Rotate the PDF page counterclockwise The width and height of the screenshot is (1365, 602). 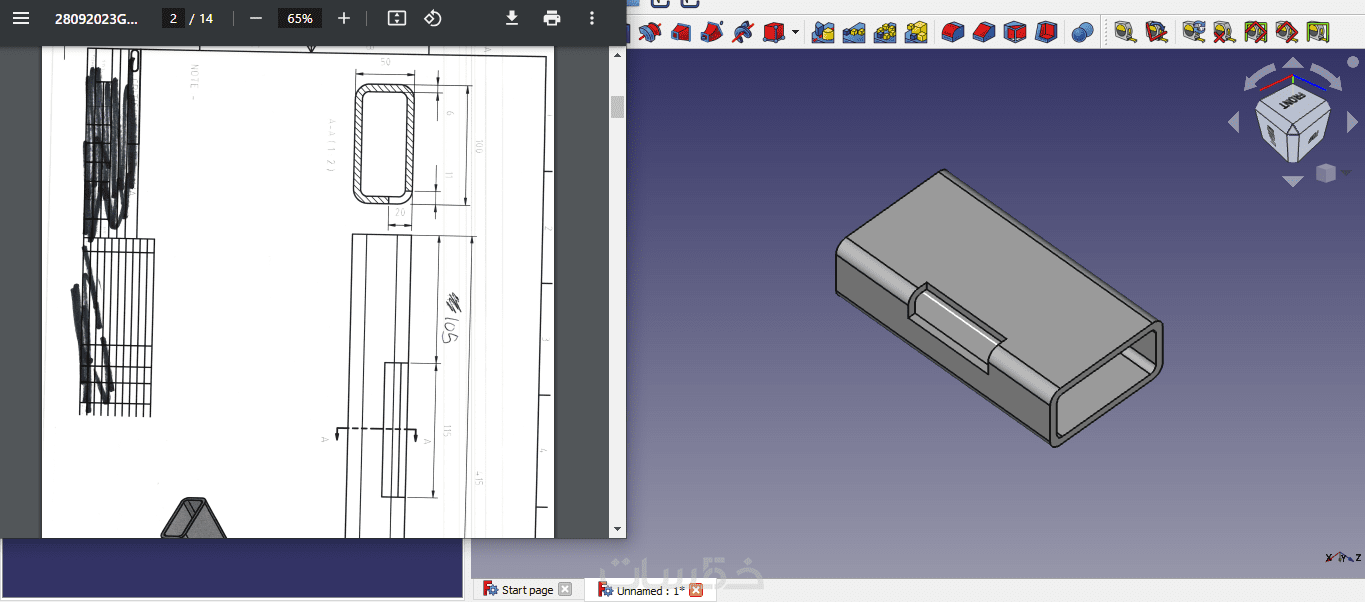(x=433, y=18)
